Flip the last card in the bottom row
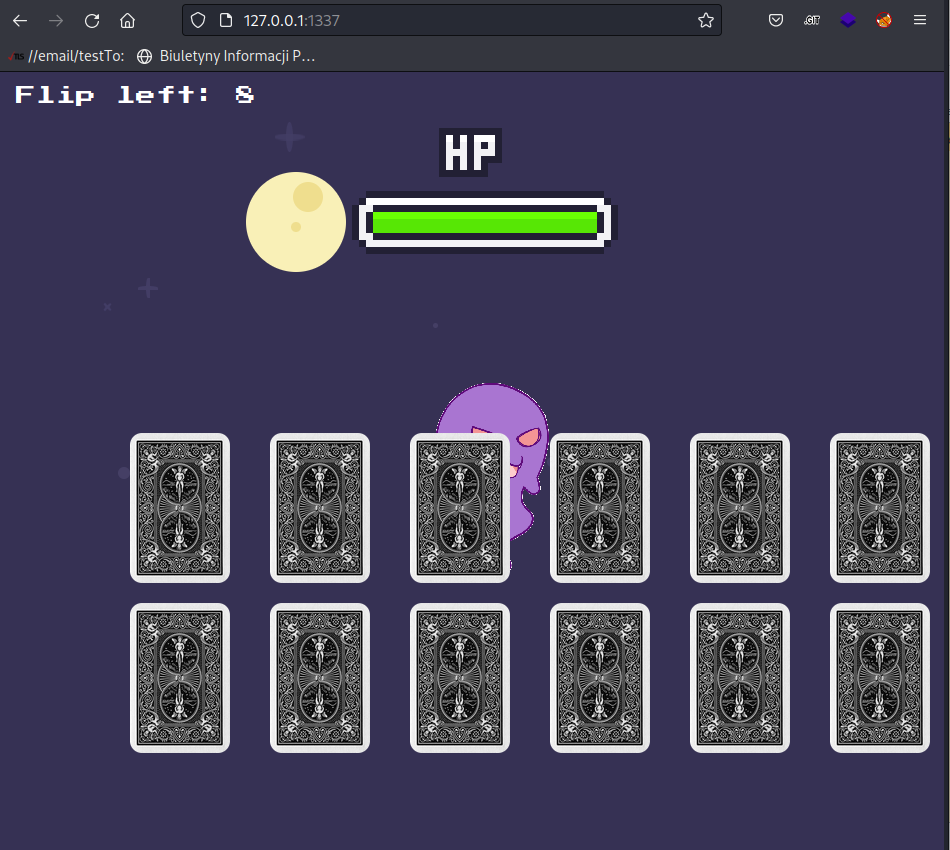950x850 pixels. (x=880, y=678)
